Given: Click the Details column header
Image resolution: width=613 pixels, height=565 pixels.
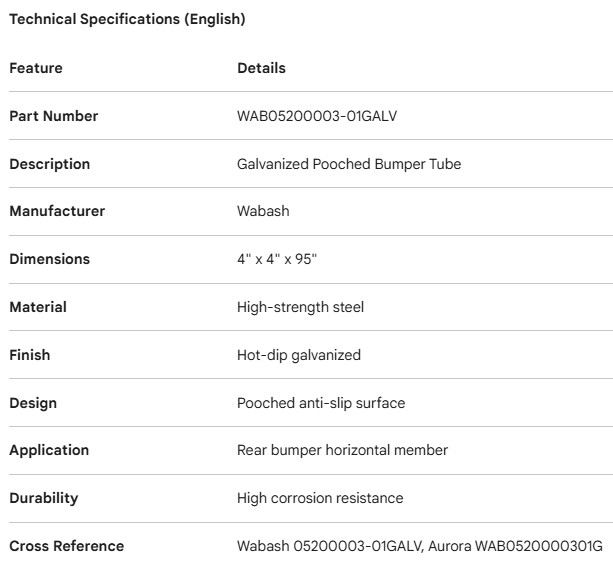Looking at the screenshot, I should point(261,68).
